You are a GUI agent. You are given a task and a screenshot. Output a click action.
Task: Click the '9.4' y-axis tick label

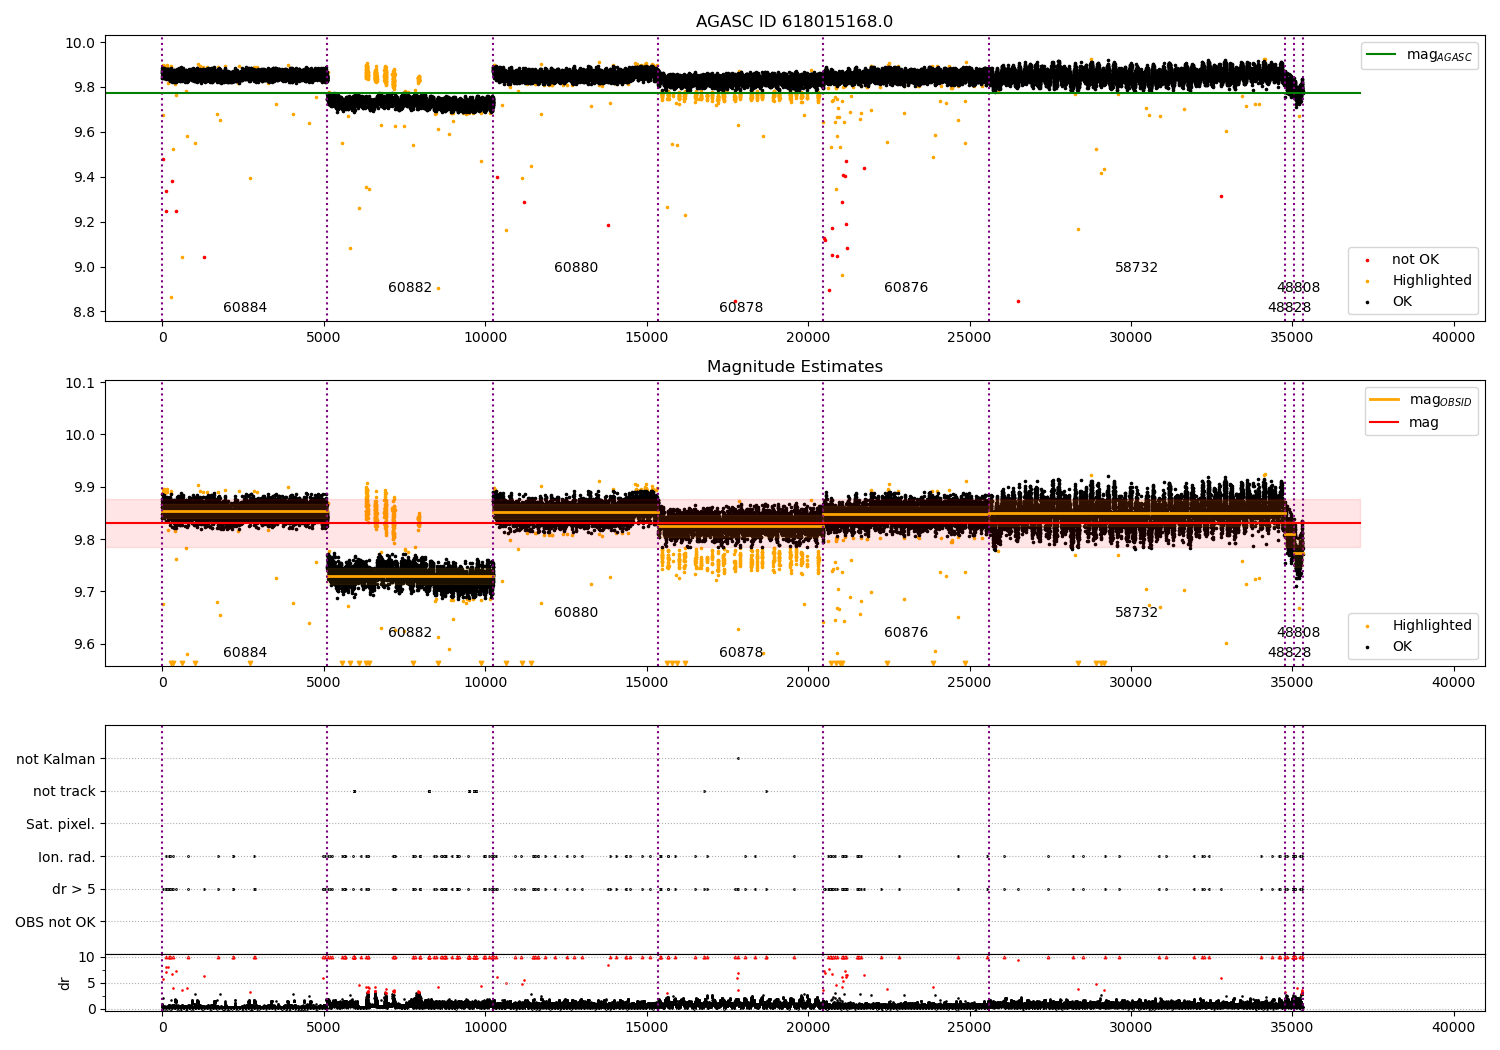tap(85, 178)
